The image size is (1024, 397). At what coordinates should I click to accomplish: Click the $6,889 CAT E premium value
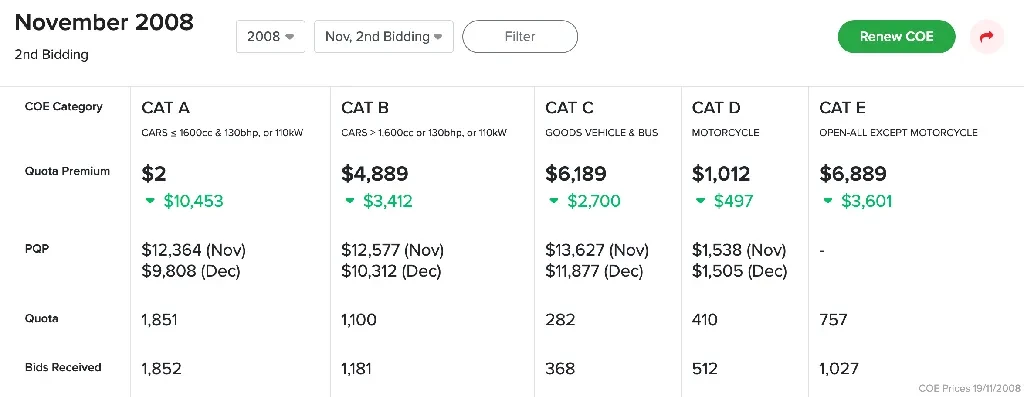[x=853, y=174]
